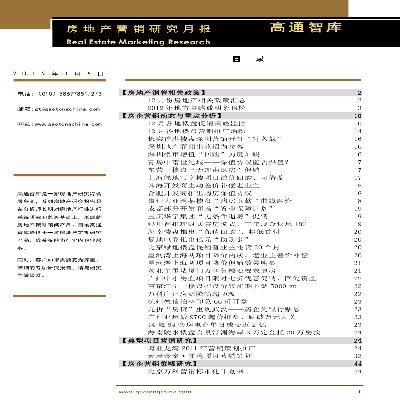
Task: Click the issue date line in the left sidebar
Action: [58, 74]
